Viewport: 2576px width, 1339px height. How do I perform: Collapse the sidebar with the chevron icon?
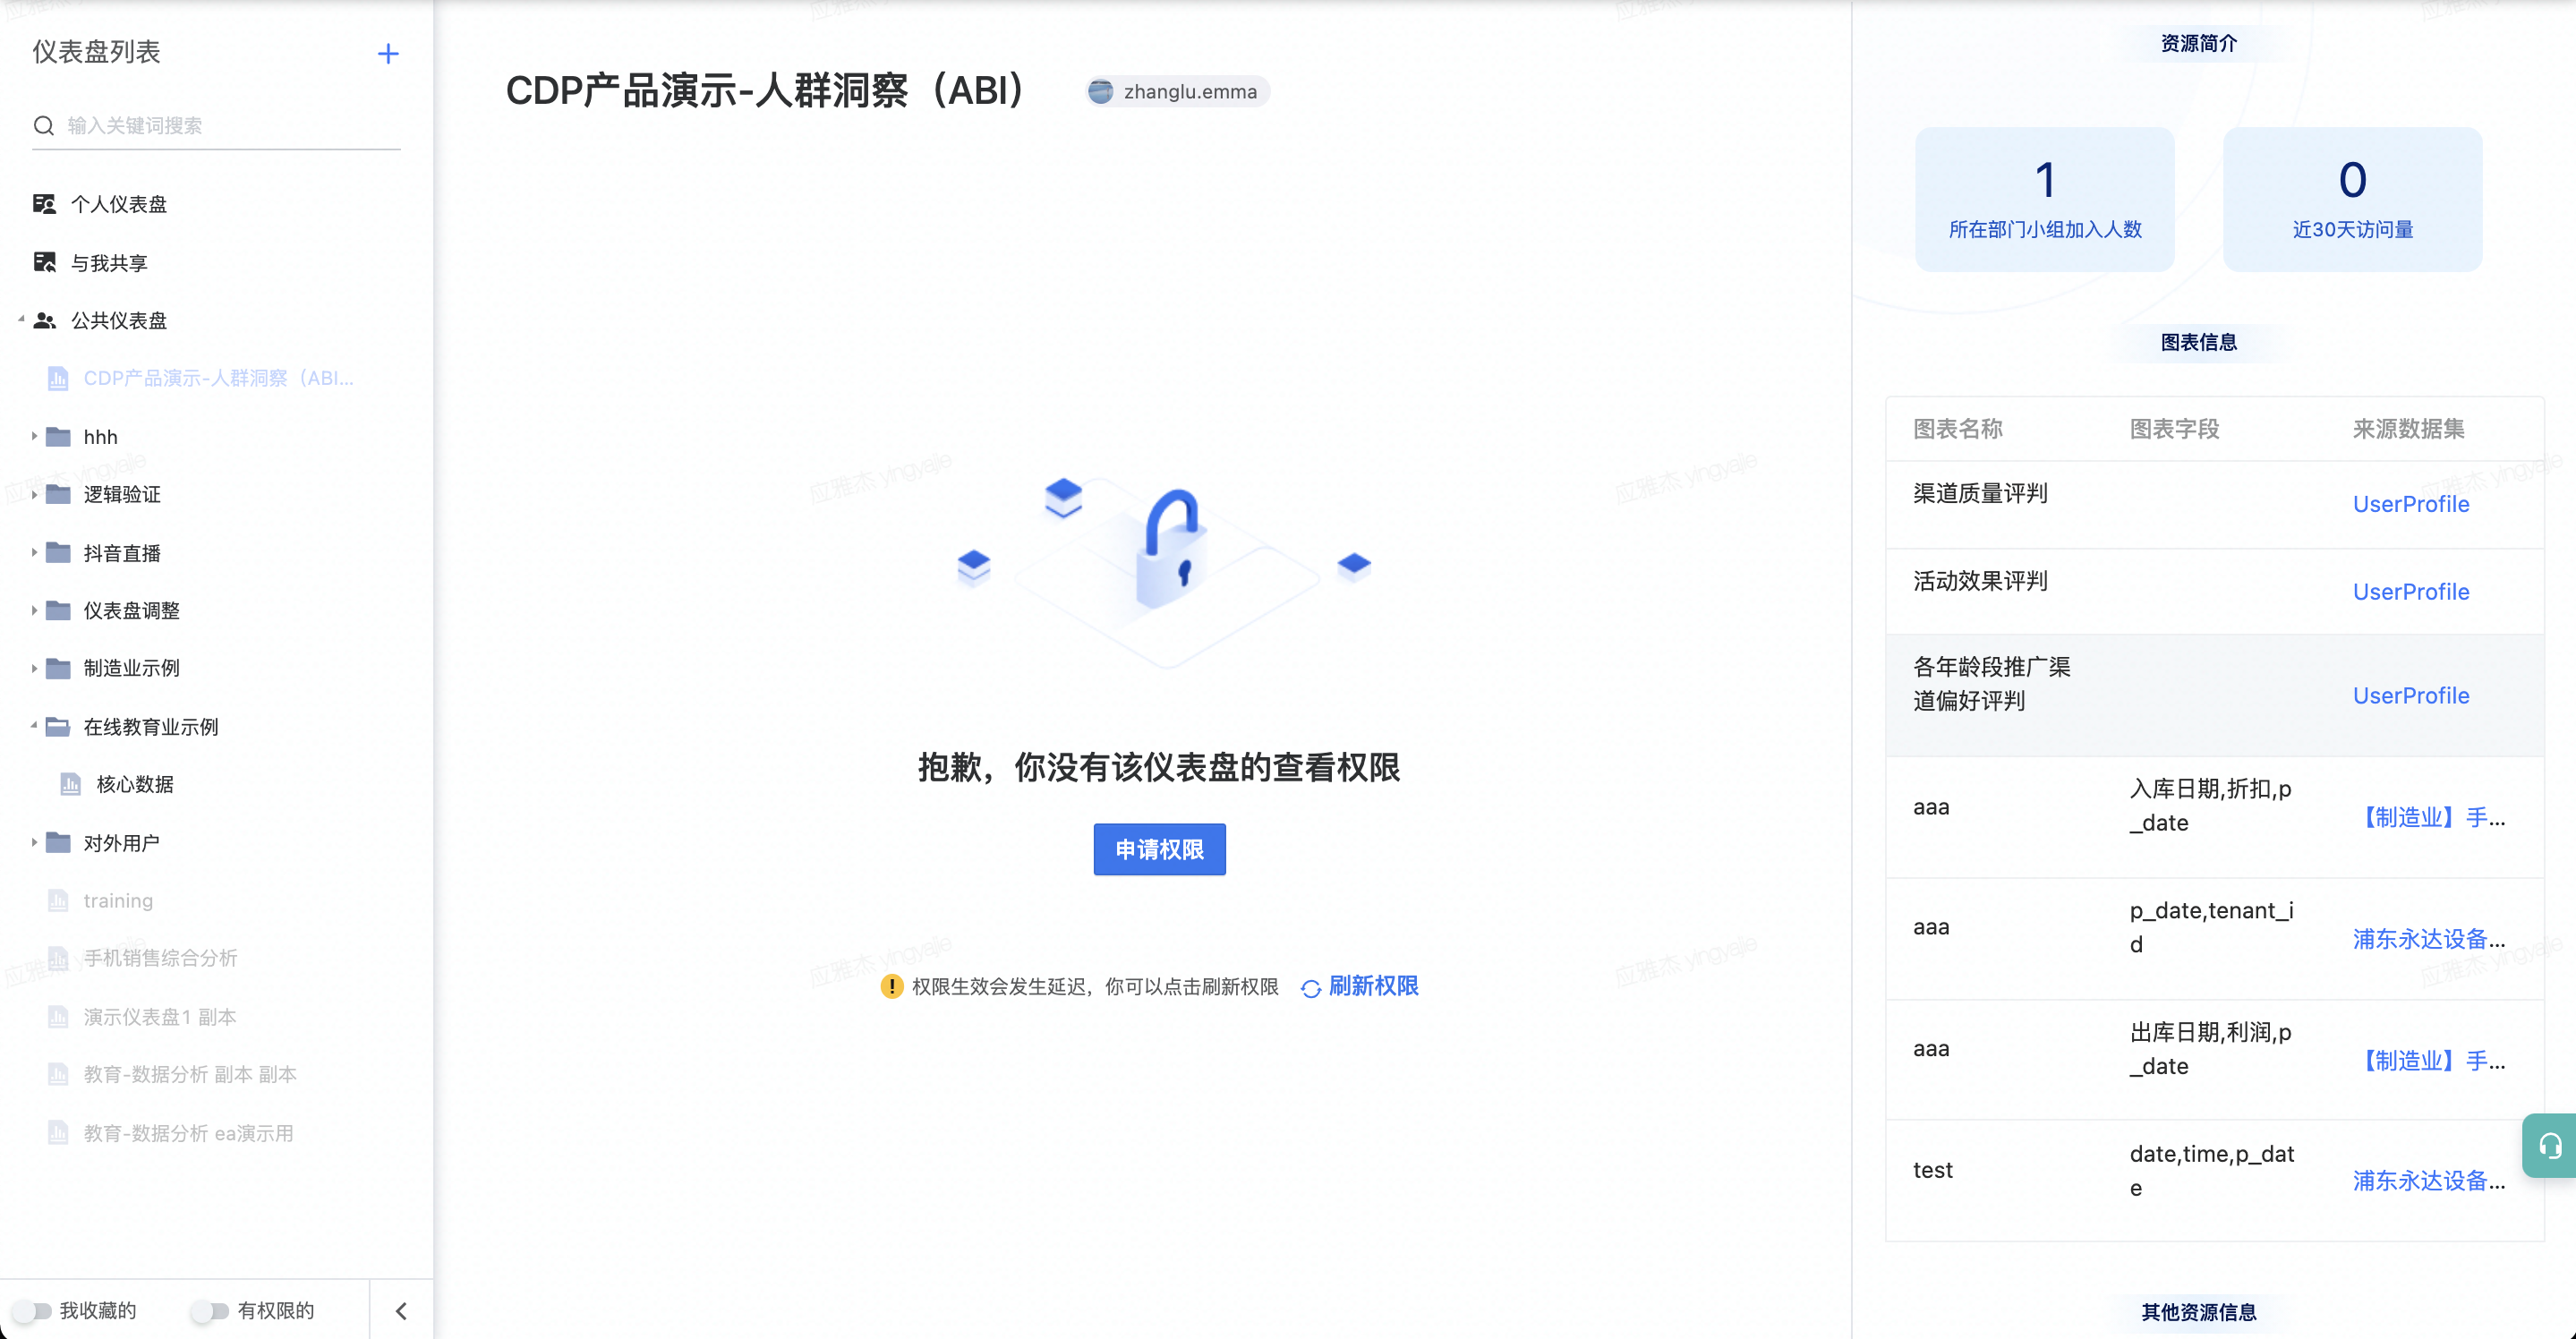(401, 1311)
